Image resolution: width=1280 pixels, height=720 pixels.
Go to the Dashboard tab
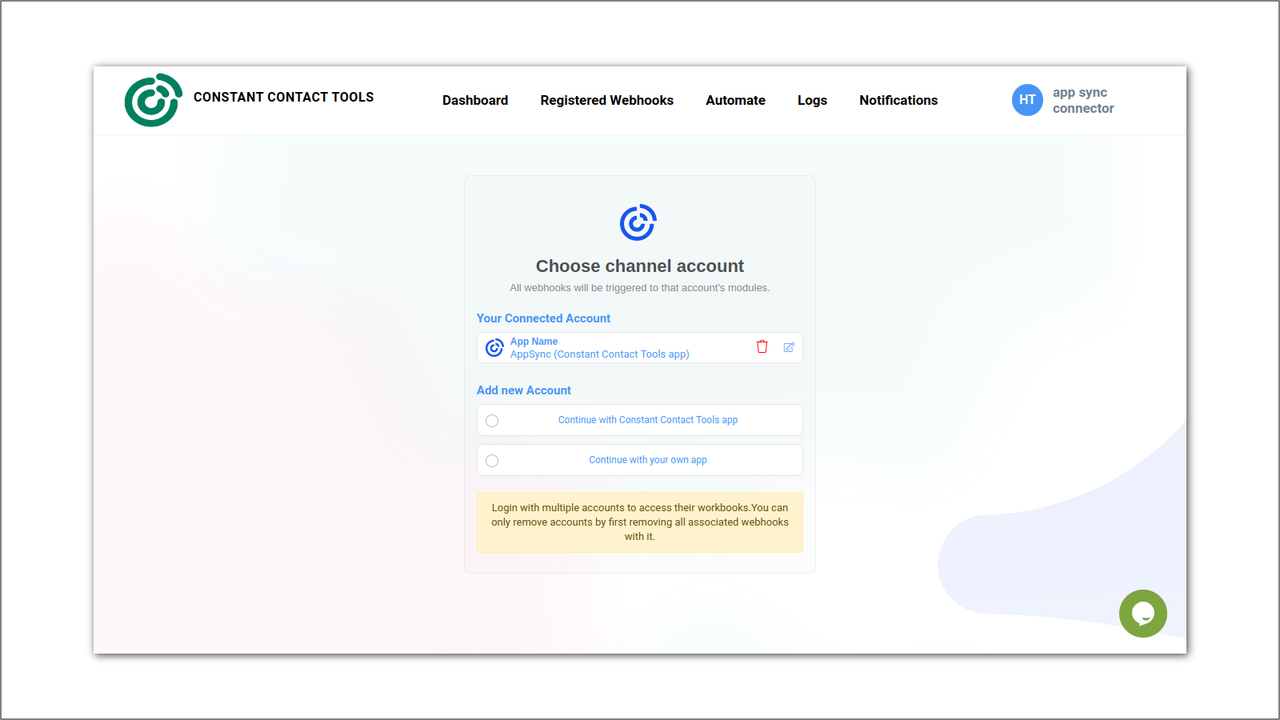pos(475,100)
